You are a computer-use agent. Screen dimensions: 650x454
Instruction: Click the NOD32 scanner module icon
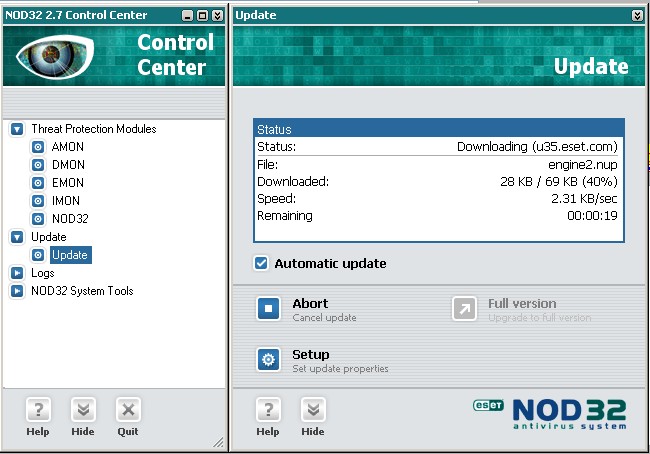point(38,219)
